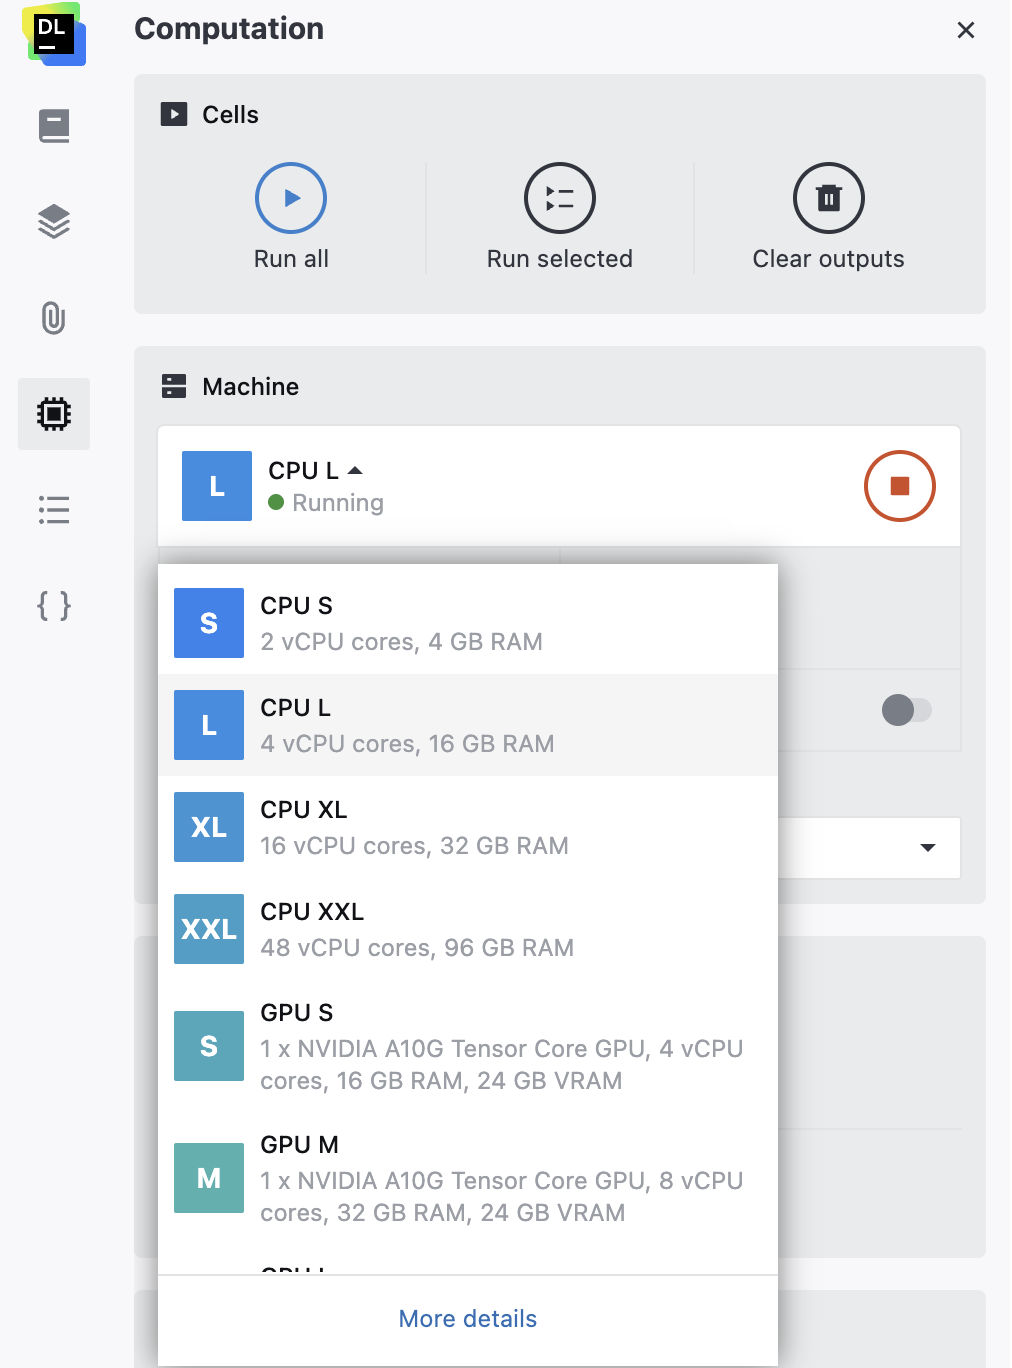This screenshot has height=1368, width=1012.
Task: Open More details about machines
Action: click(467, 1318)
